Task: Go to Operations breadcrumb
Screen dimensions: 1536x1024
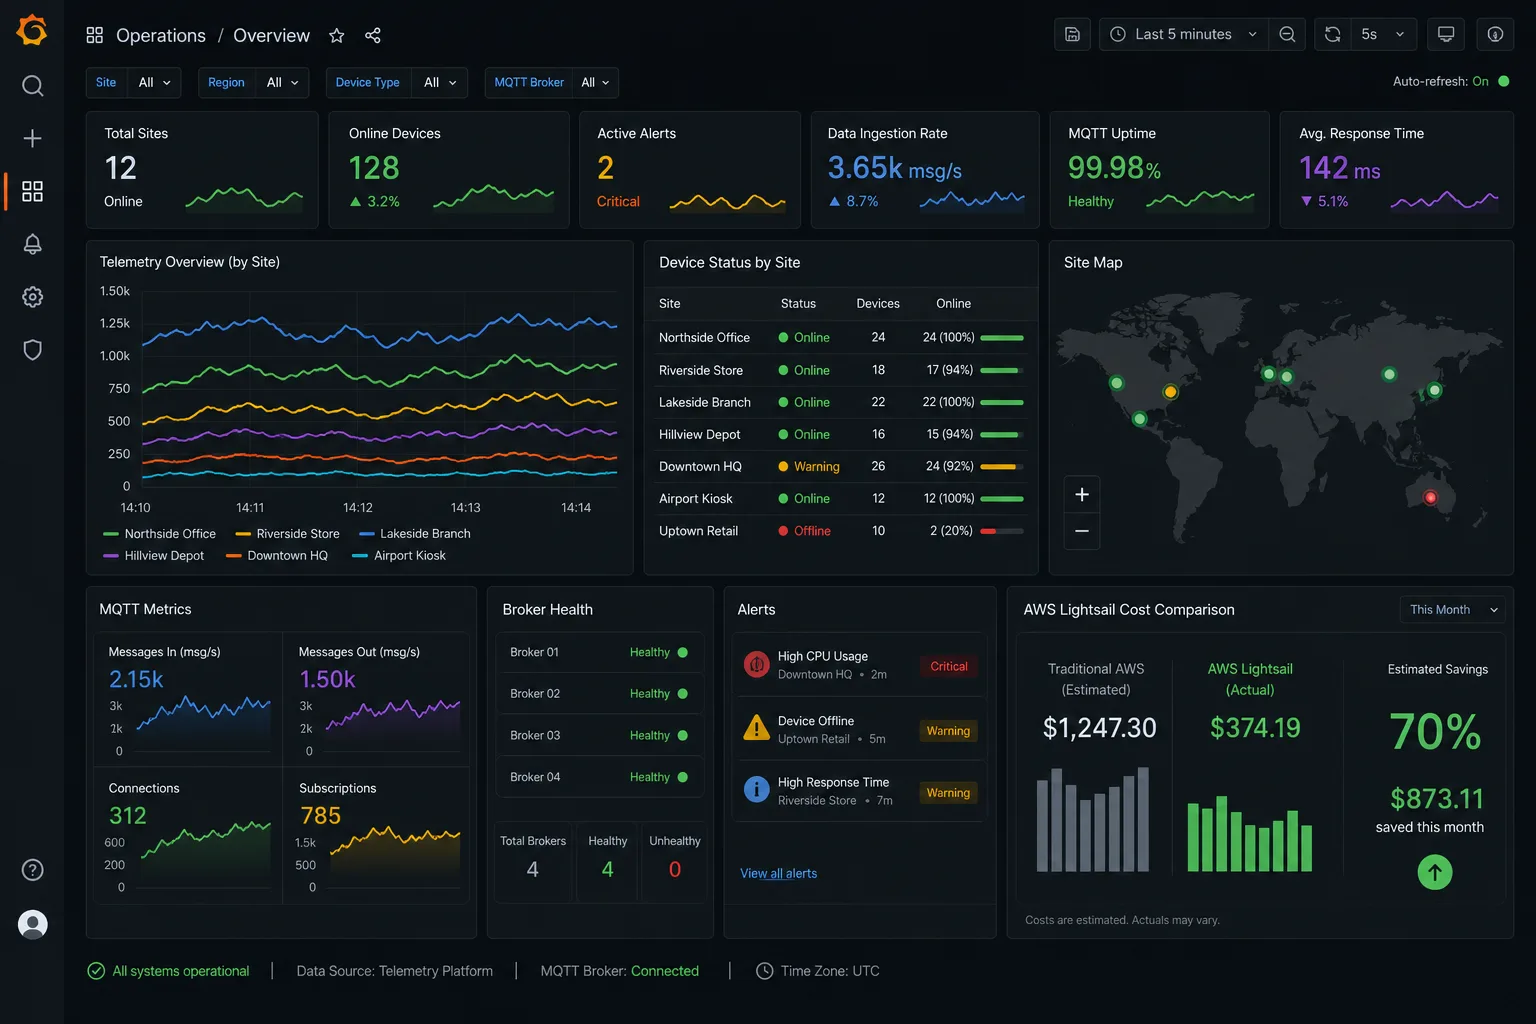Action: coord(161,36)
